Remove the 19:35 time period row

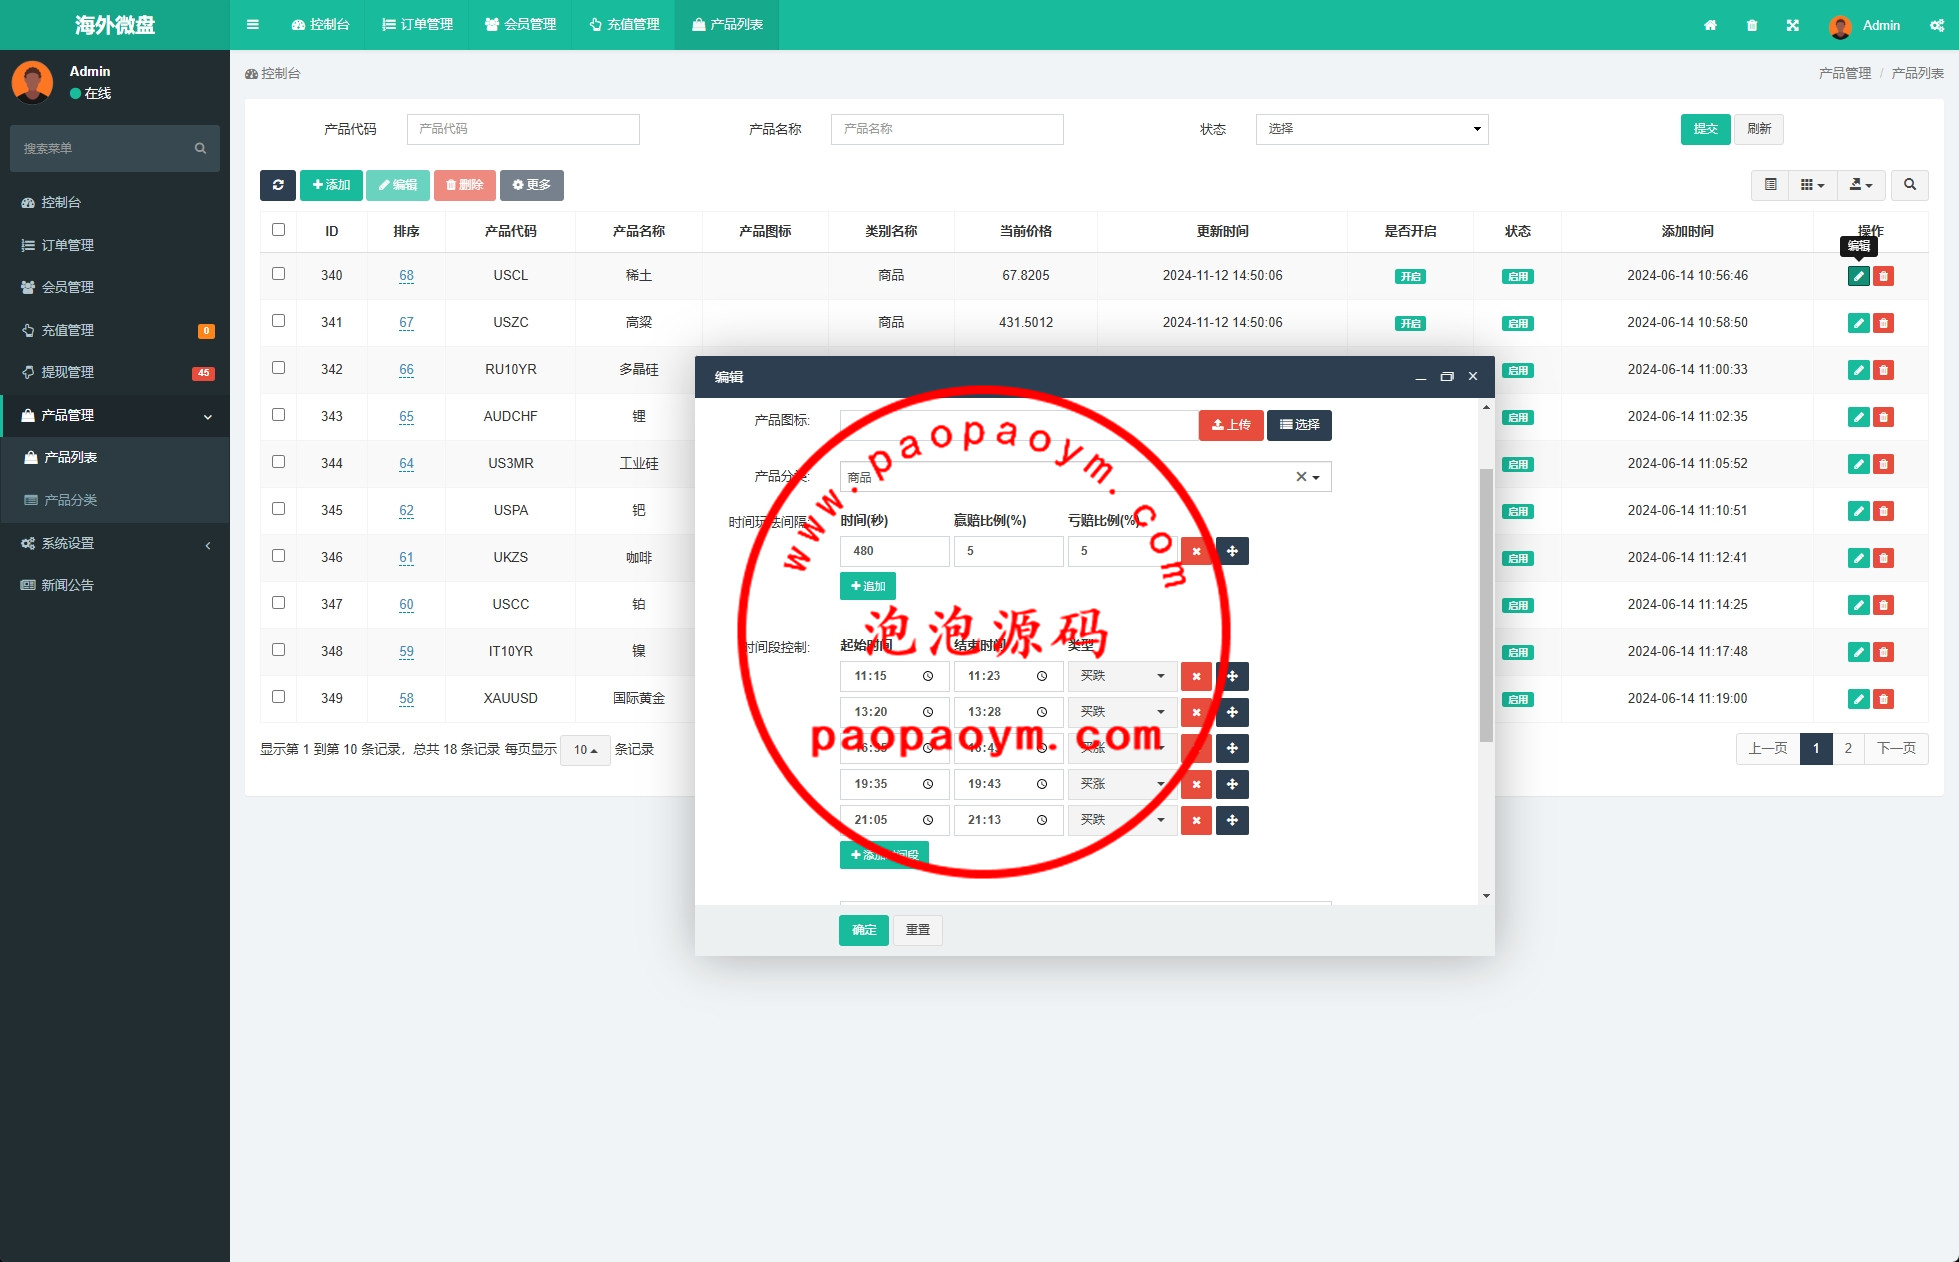point(1196,785)
